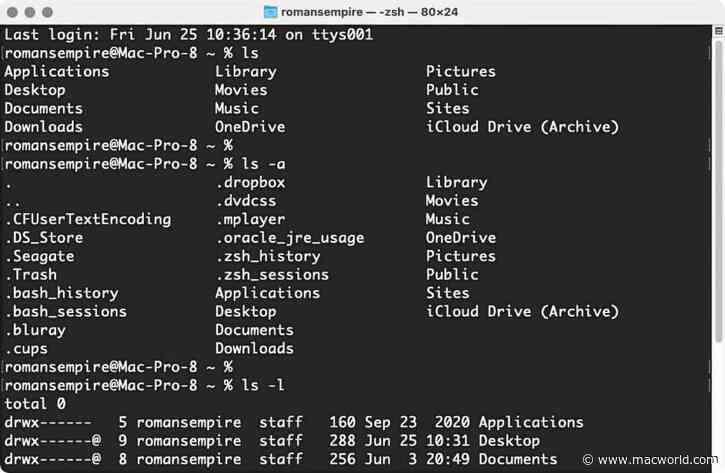
Task: Click the window title 'romansempire — -zsh — 80×24'
Action: (x=369, y=12)
